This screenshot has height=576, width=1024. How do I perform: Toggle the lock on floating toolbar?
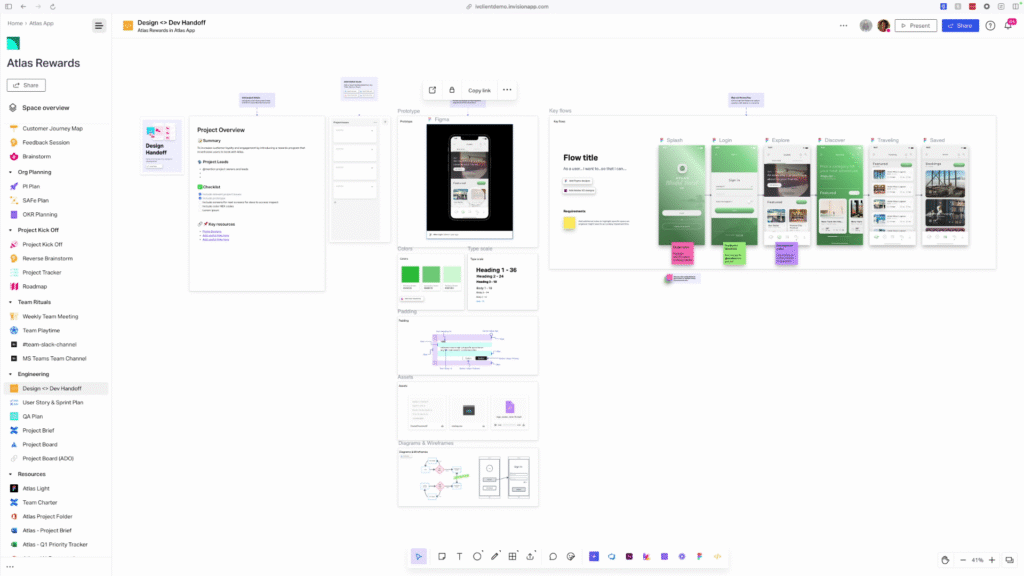tap(452, 90)
